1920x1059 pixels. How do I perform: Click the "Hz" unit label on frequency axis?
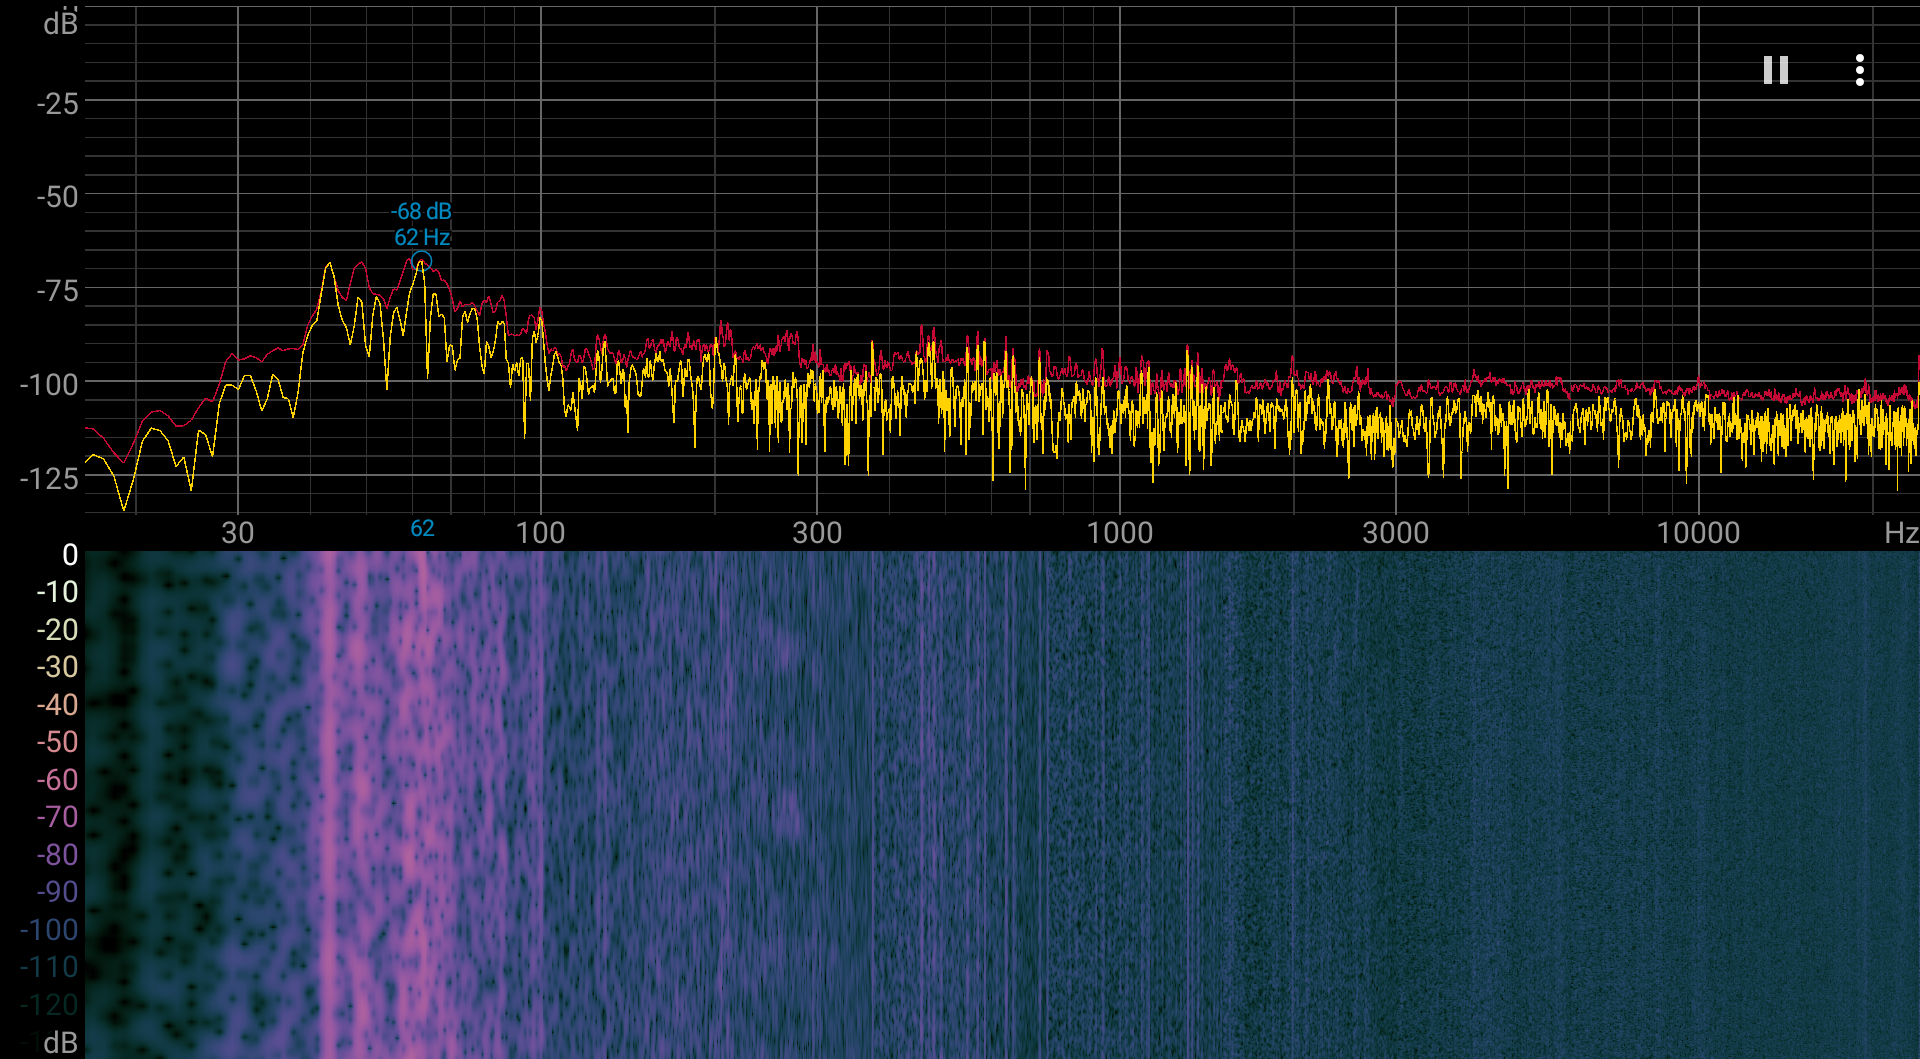(1901, 532)
